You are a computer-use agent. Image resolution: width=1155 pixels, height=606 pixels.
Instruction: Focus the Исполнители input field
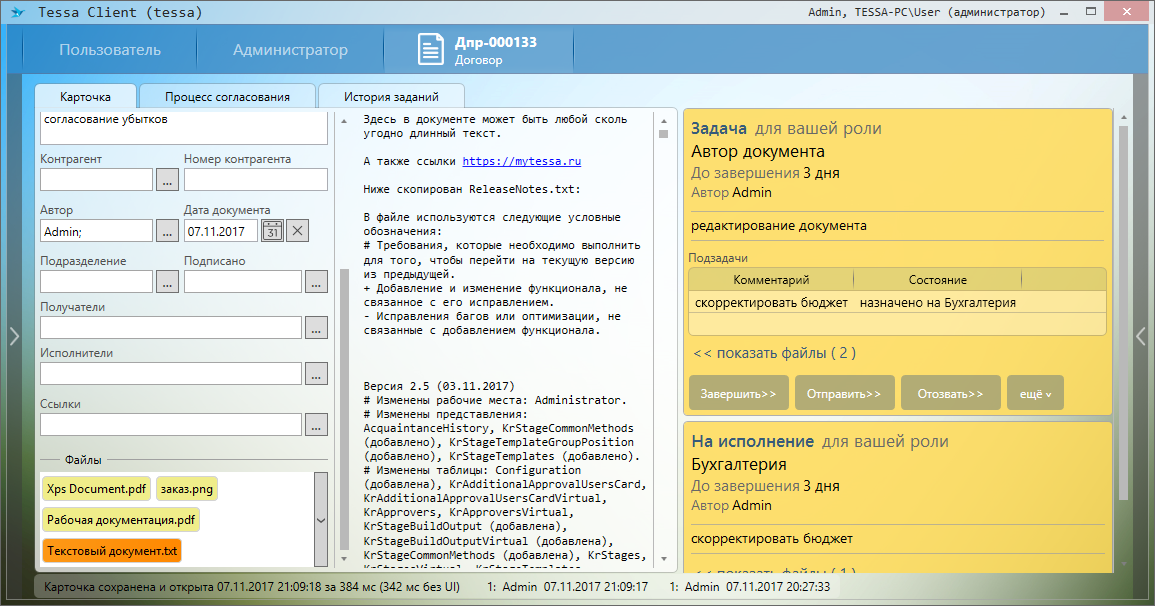[x=171, y=373]
